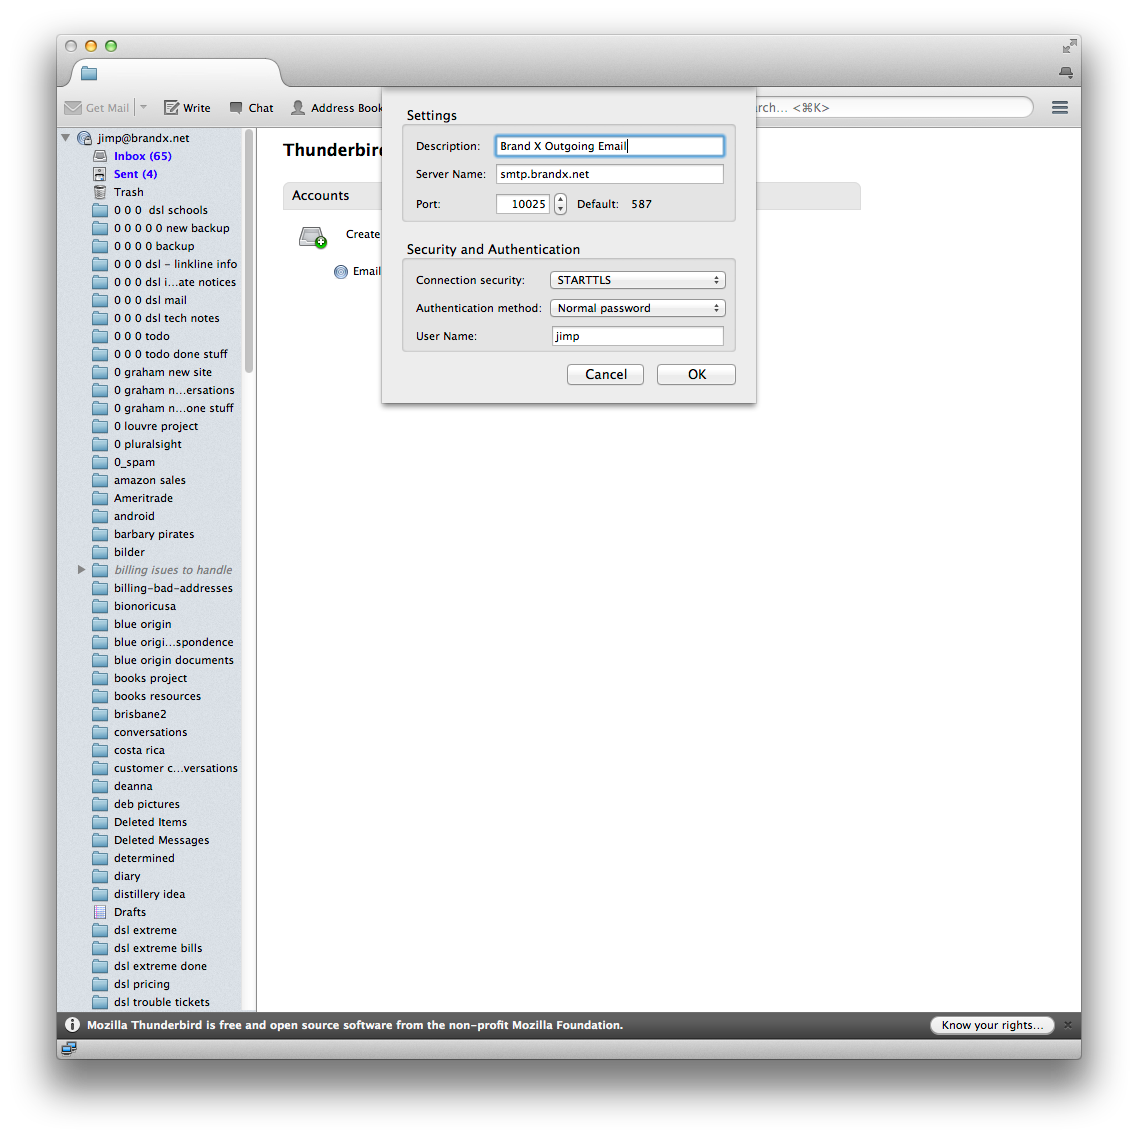Decrease the port with stepper down arrow
Viewport: 1138px width, 1138px height.
(x=560, y=209)
